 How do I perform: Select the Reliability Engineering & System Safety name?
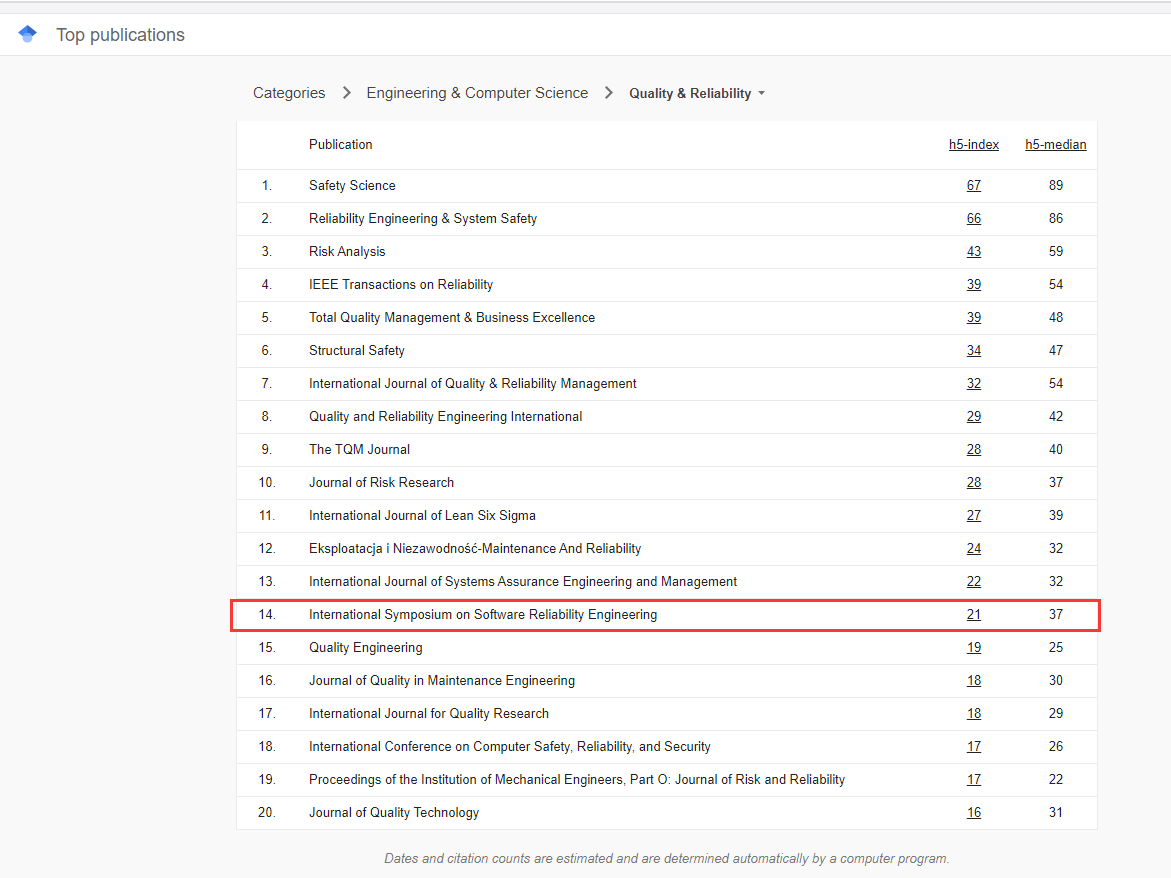click(x=423, y=218)
